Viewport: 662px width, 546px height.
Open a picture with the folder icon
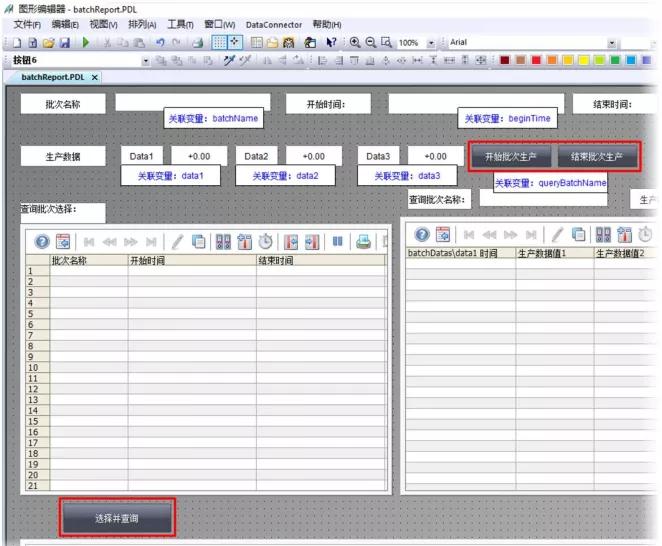coord(49,43)
